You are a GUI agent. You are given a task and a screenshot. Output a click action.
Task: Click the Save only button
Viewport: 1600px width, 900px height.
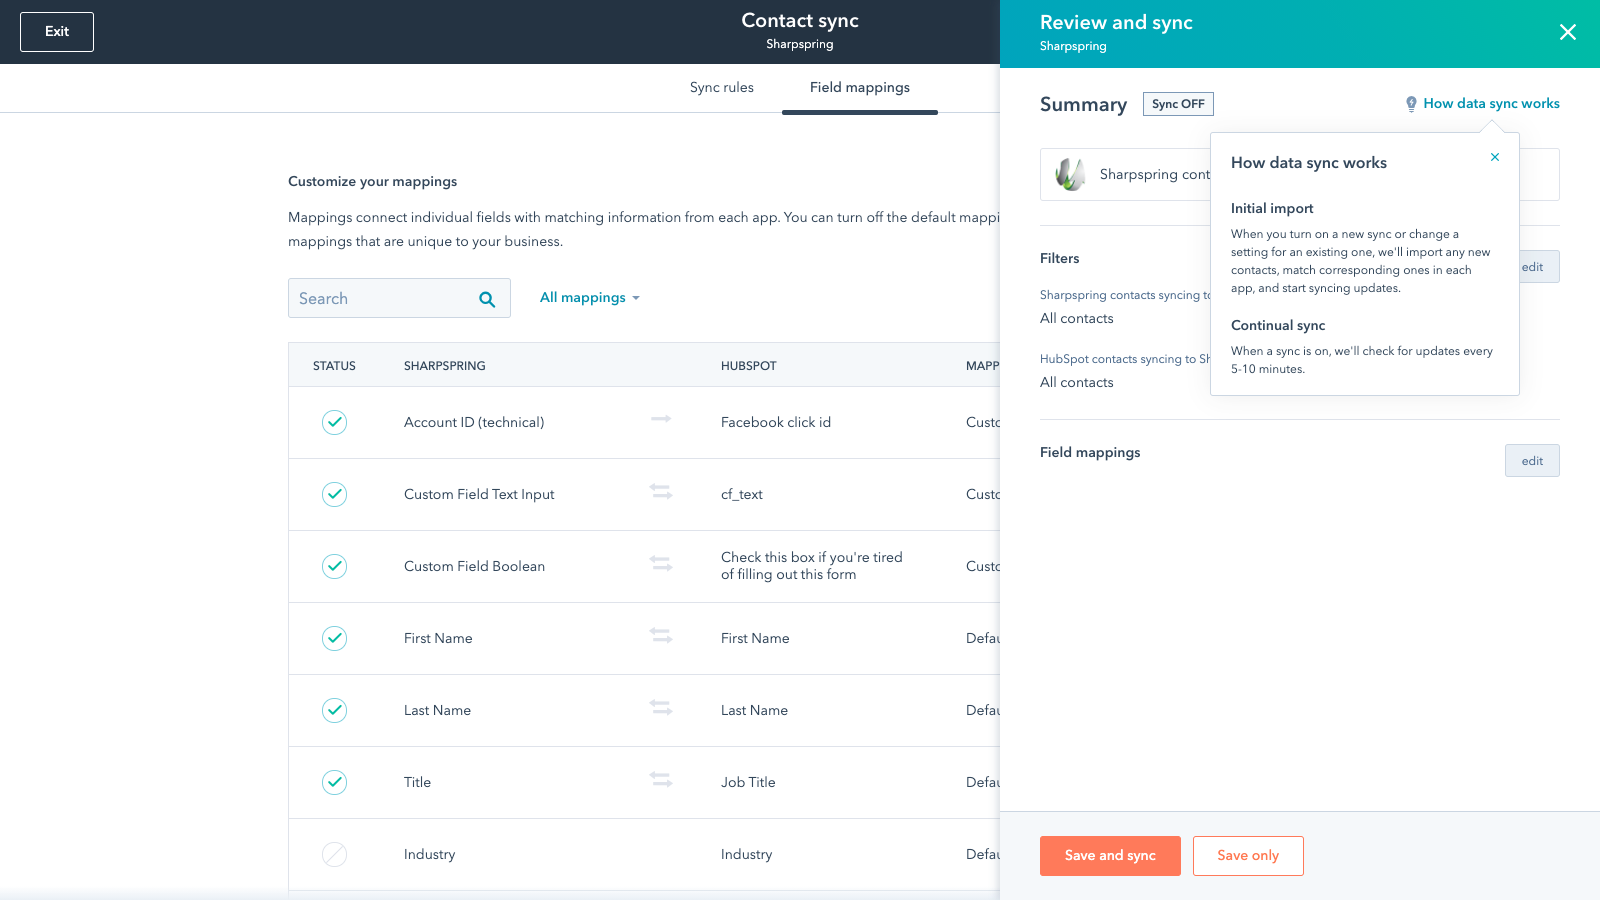[1247, 856]
